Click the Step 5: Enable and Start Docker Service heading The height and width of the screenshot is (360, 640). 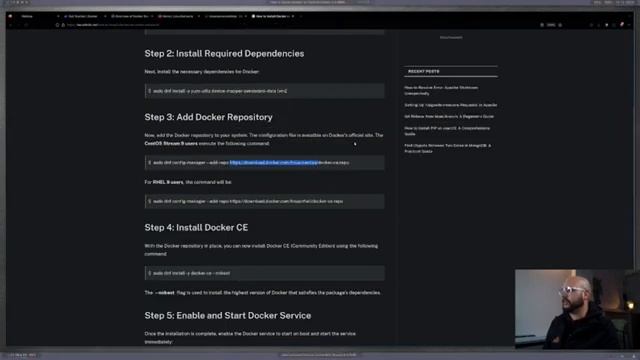[x=227, y=316]
